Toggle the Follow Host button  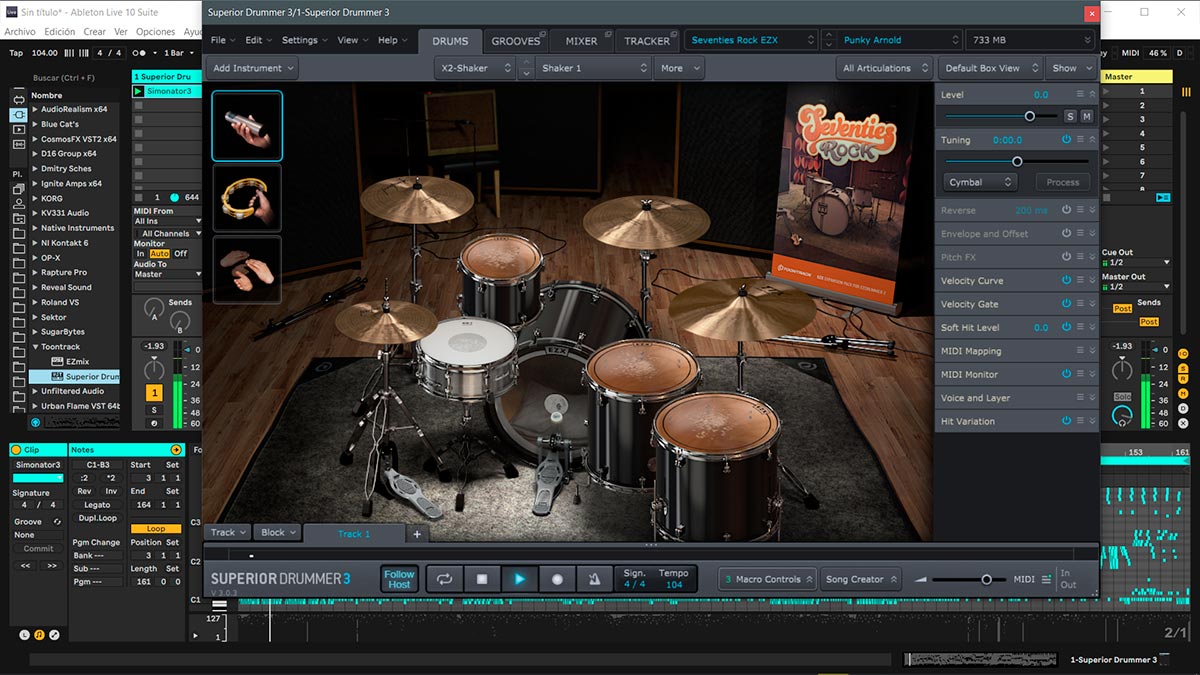tap(399, 579)
